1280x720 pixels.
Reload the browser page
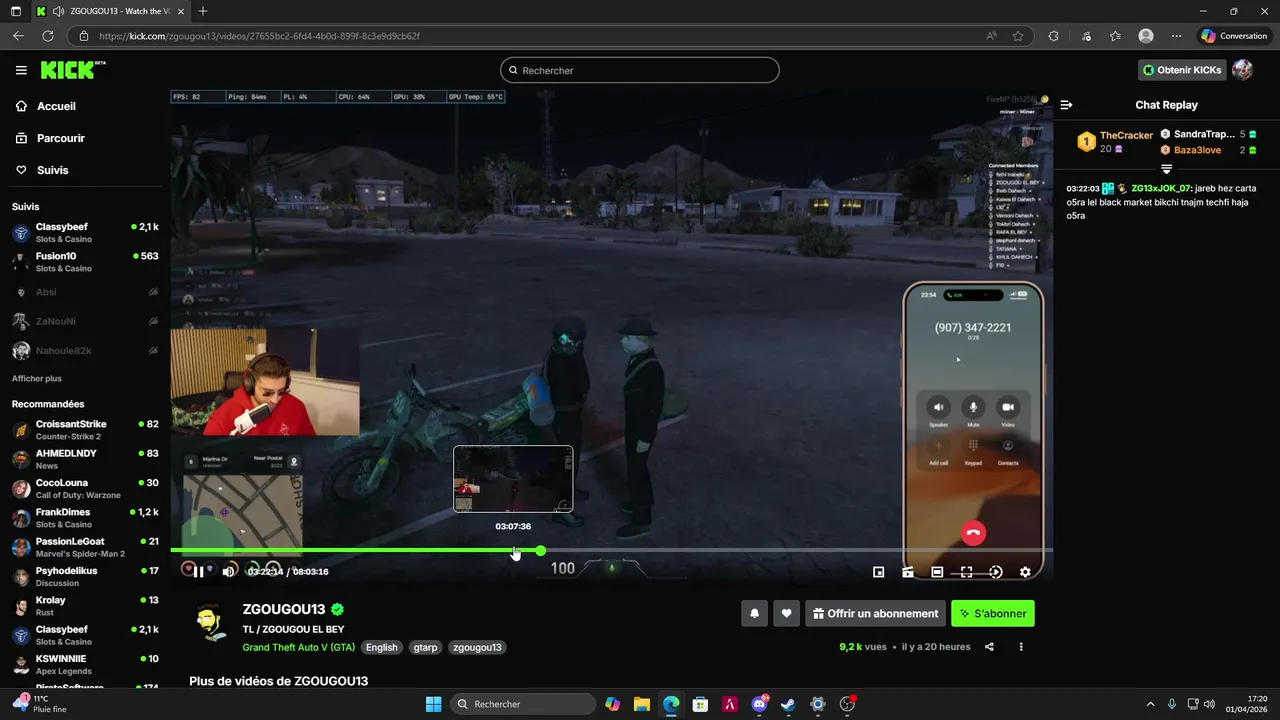[47, 36]
